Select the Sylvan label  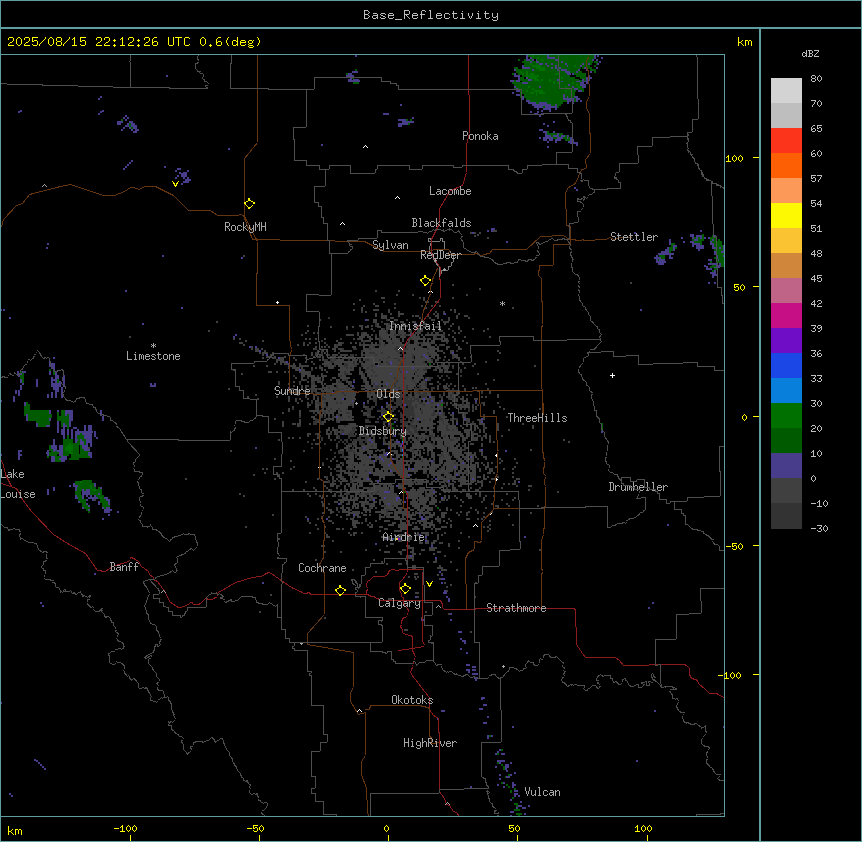coord(390,245)
